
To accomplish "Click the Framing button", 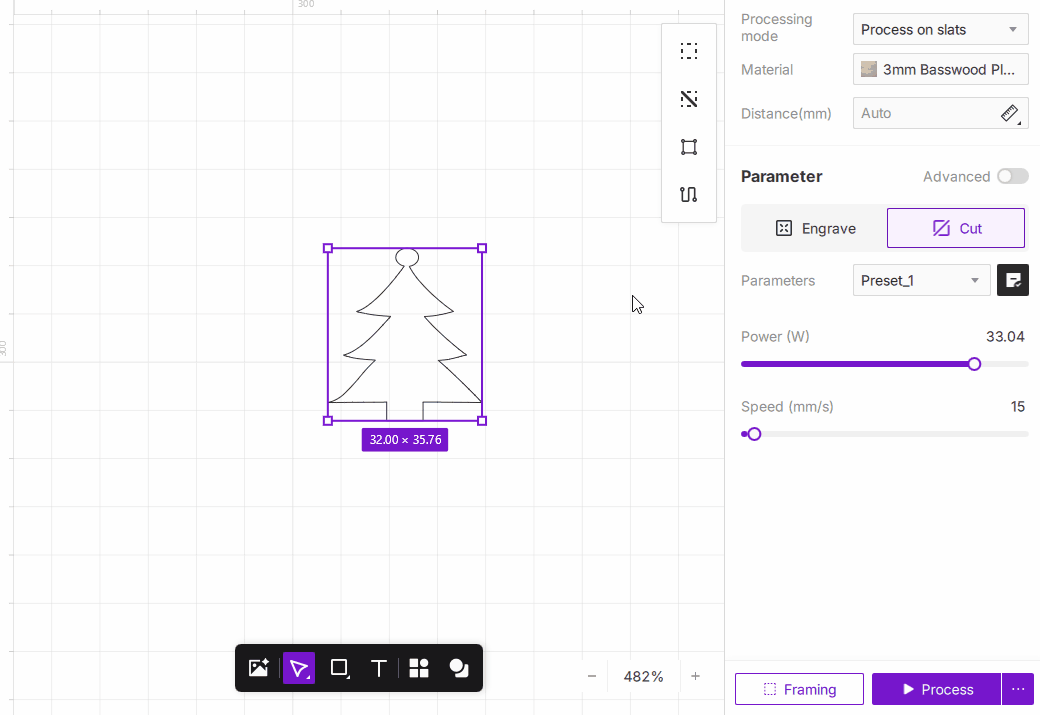I will pos(799,689).
